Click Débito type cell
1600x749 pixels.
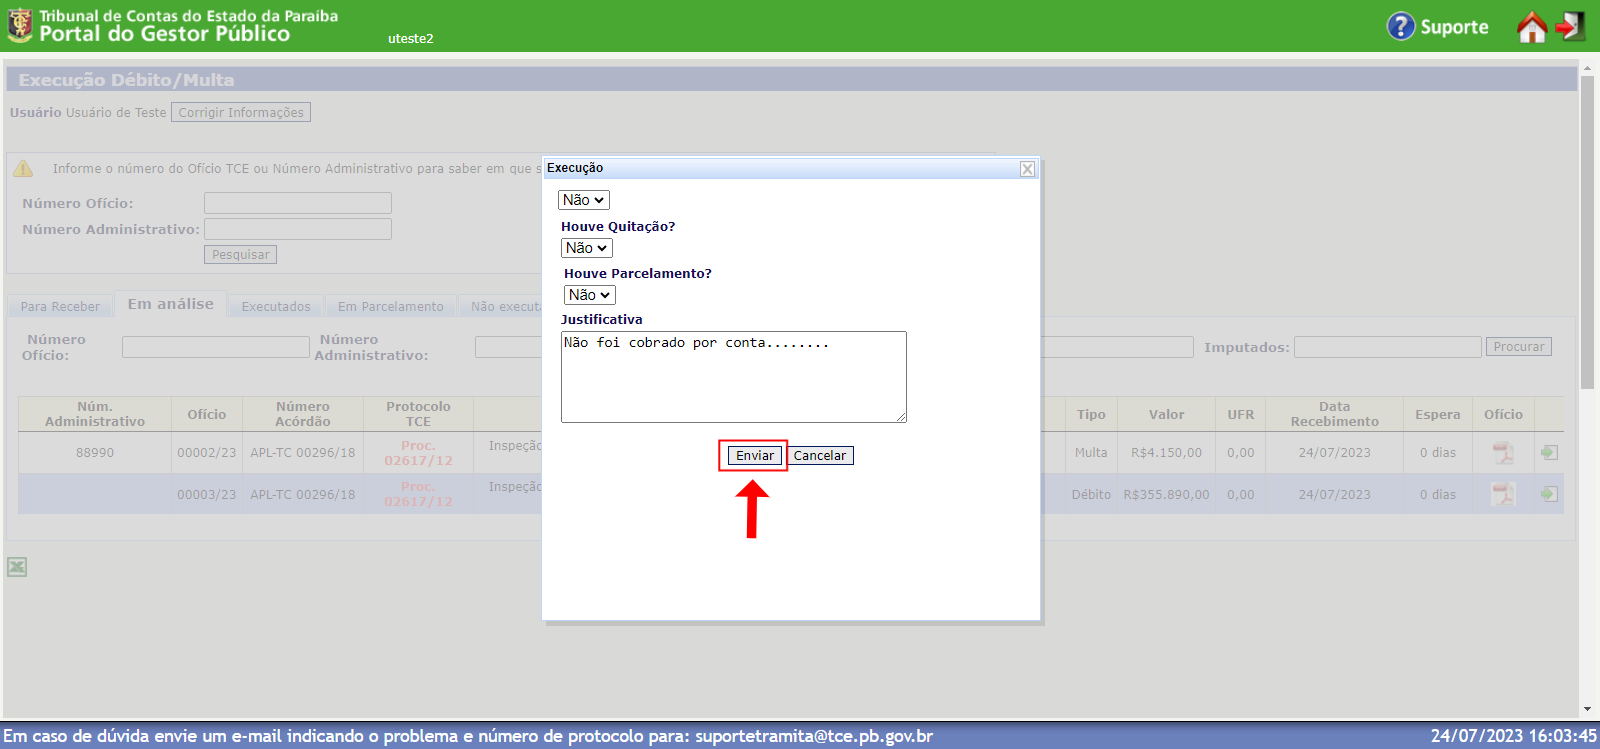1091,494
